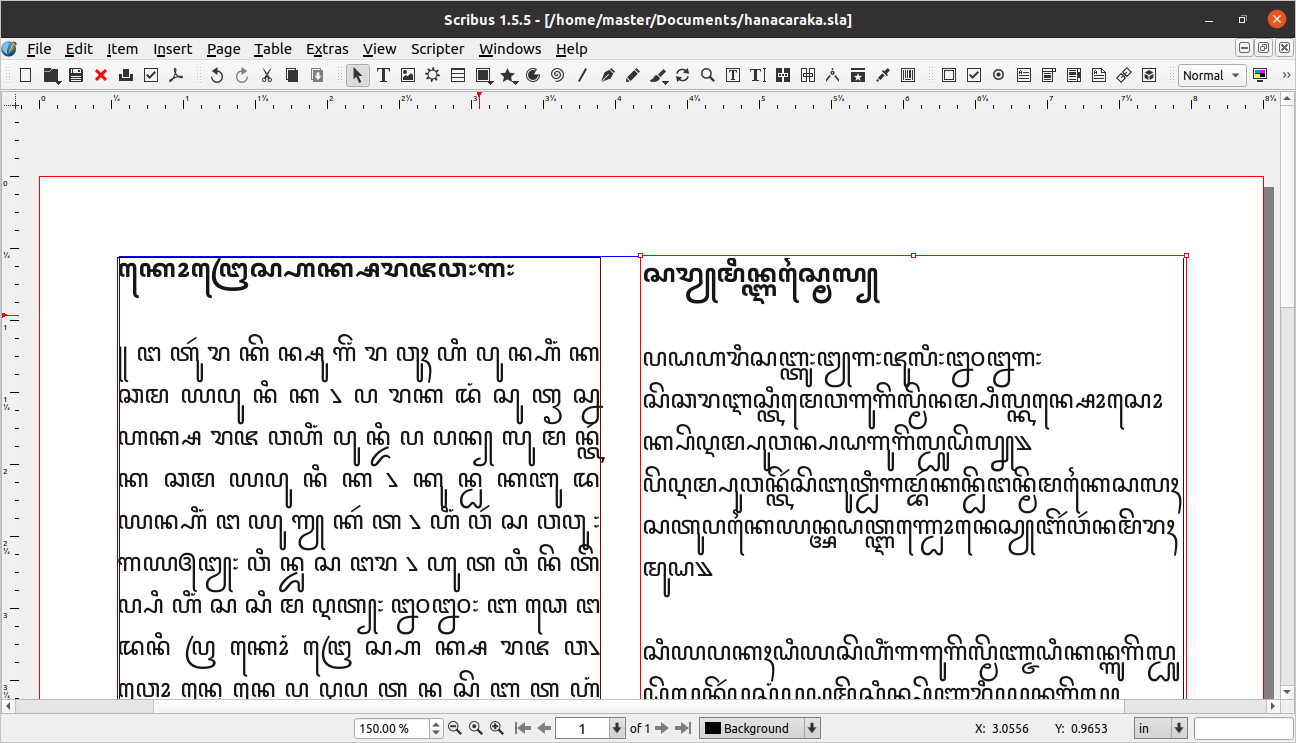Select the Arc tool
The image size is (1296, 743).
(x=533, y=75)
